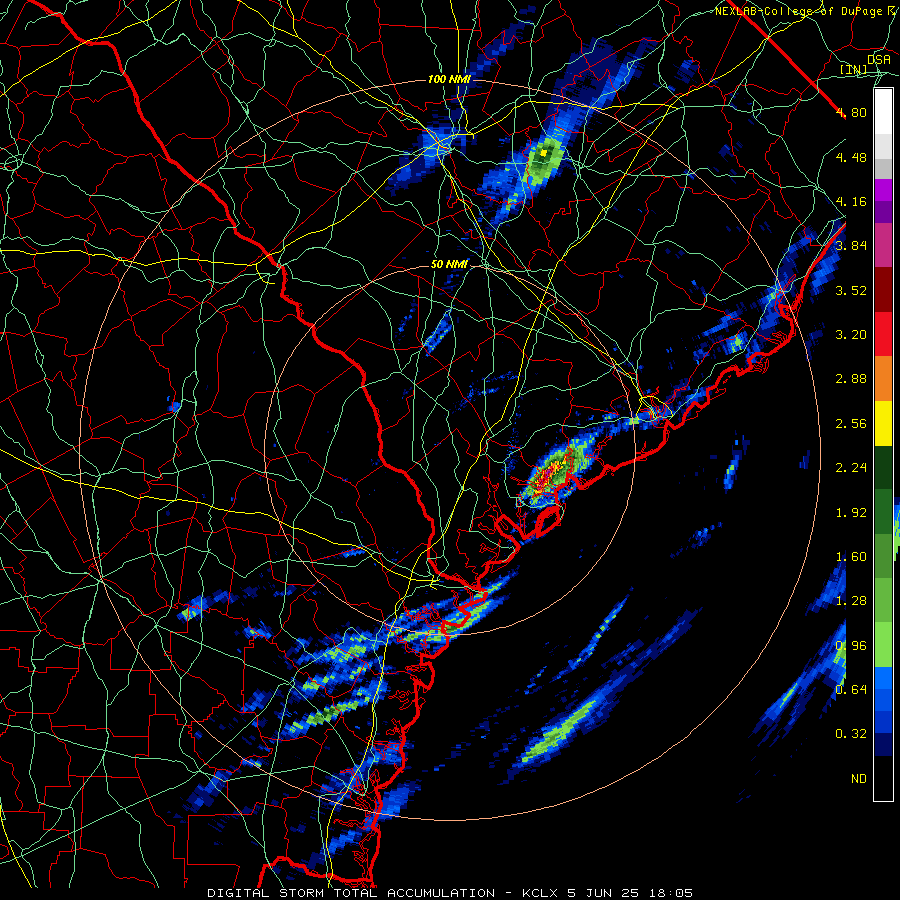900x900 pixels.
Task: Click the 4.48 legend value
Action: [x=851, y=157]
